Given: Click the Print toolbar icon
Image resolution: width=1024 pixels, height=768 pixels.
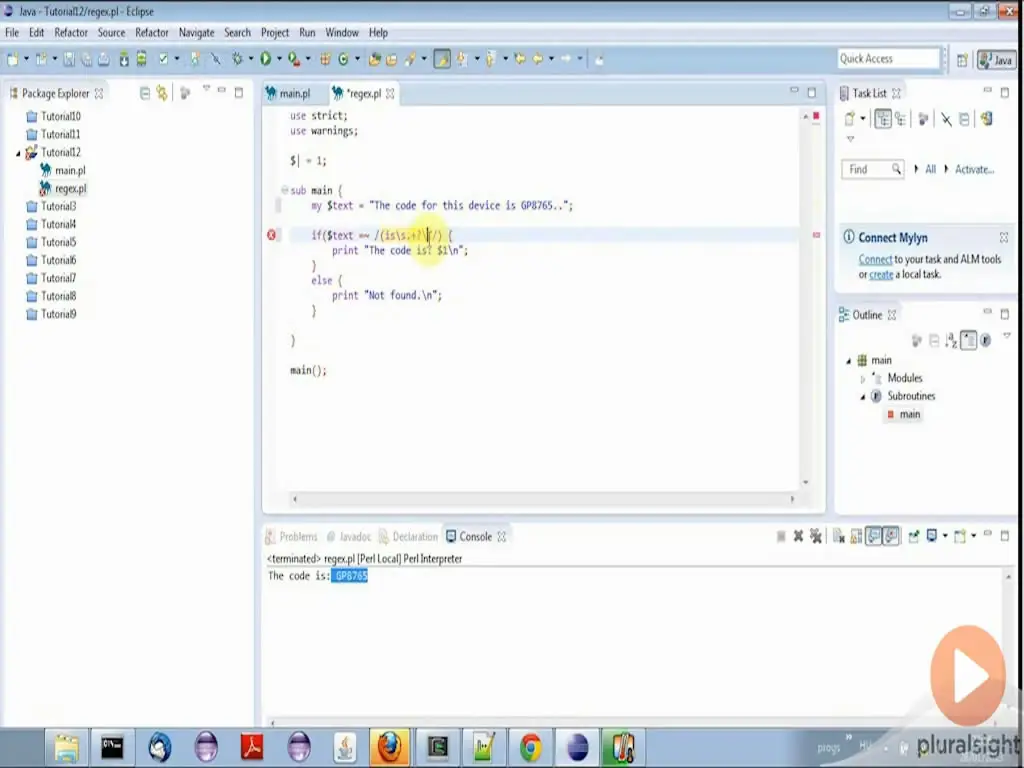Looking at the screenshot, I should pyautogui.click(x=104, y=59).
